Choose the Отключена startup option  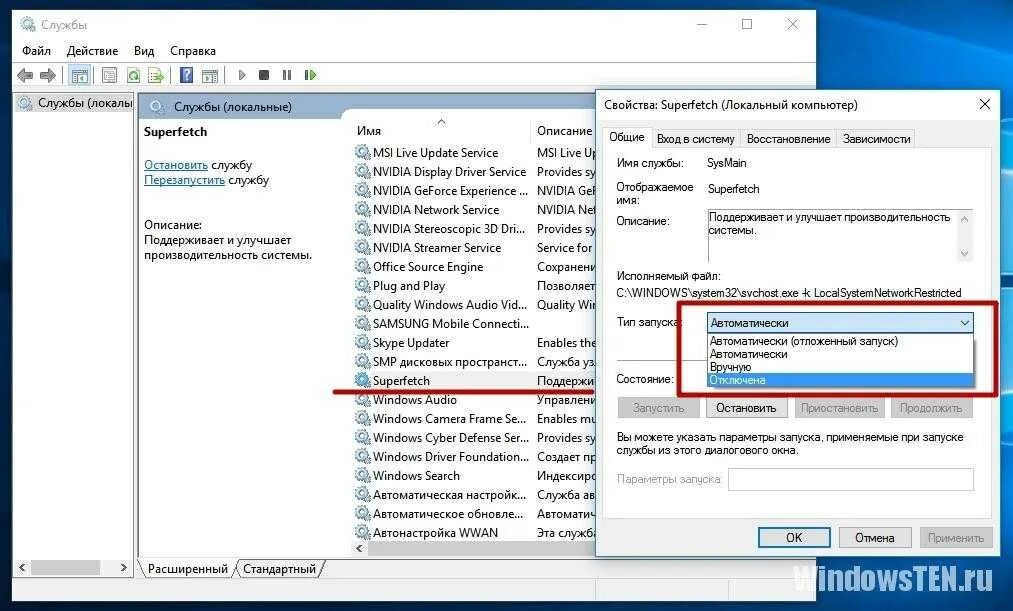point(840,380)
